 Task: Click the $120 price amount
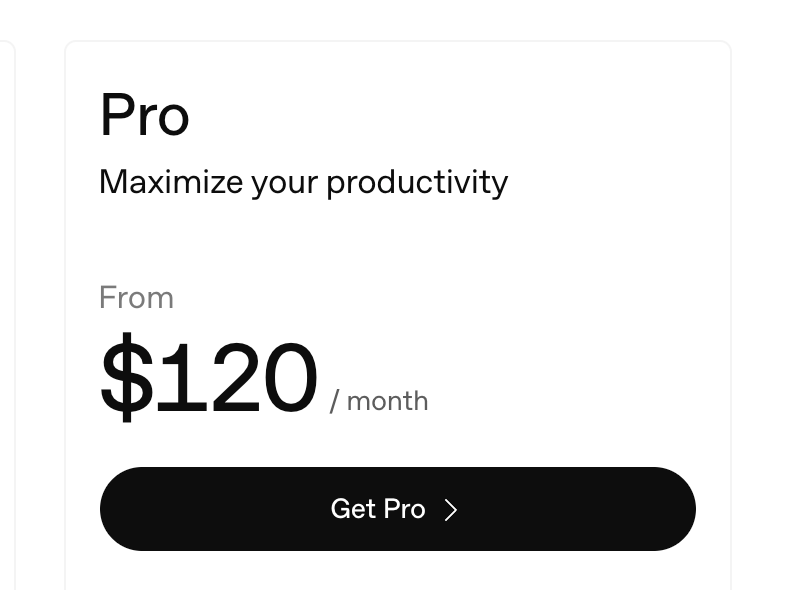[x=209, y=377]
